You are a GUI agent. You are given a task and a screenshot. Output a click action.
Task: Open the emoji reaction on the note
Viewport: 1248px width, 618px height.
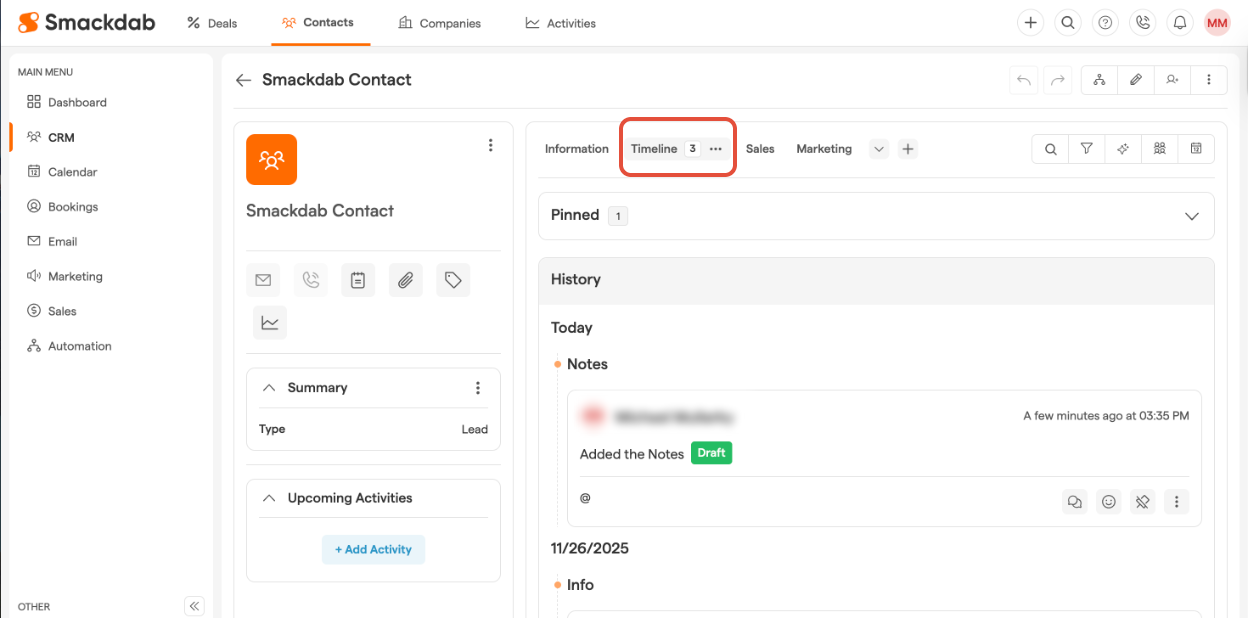tap(1108, 502)
